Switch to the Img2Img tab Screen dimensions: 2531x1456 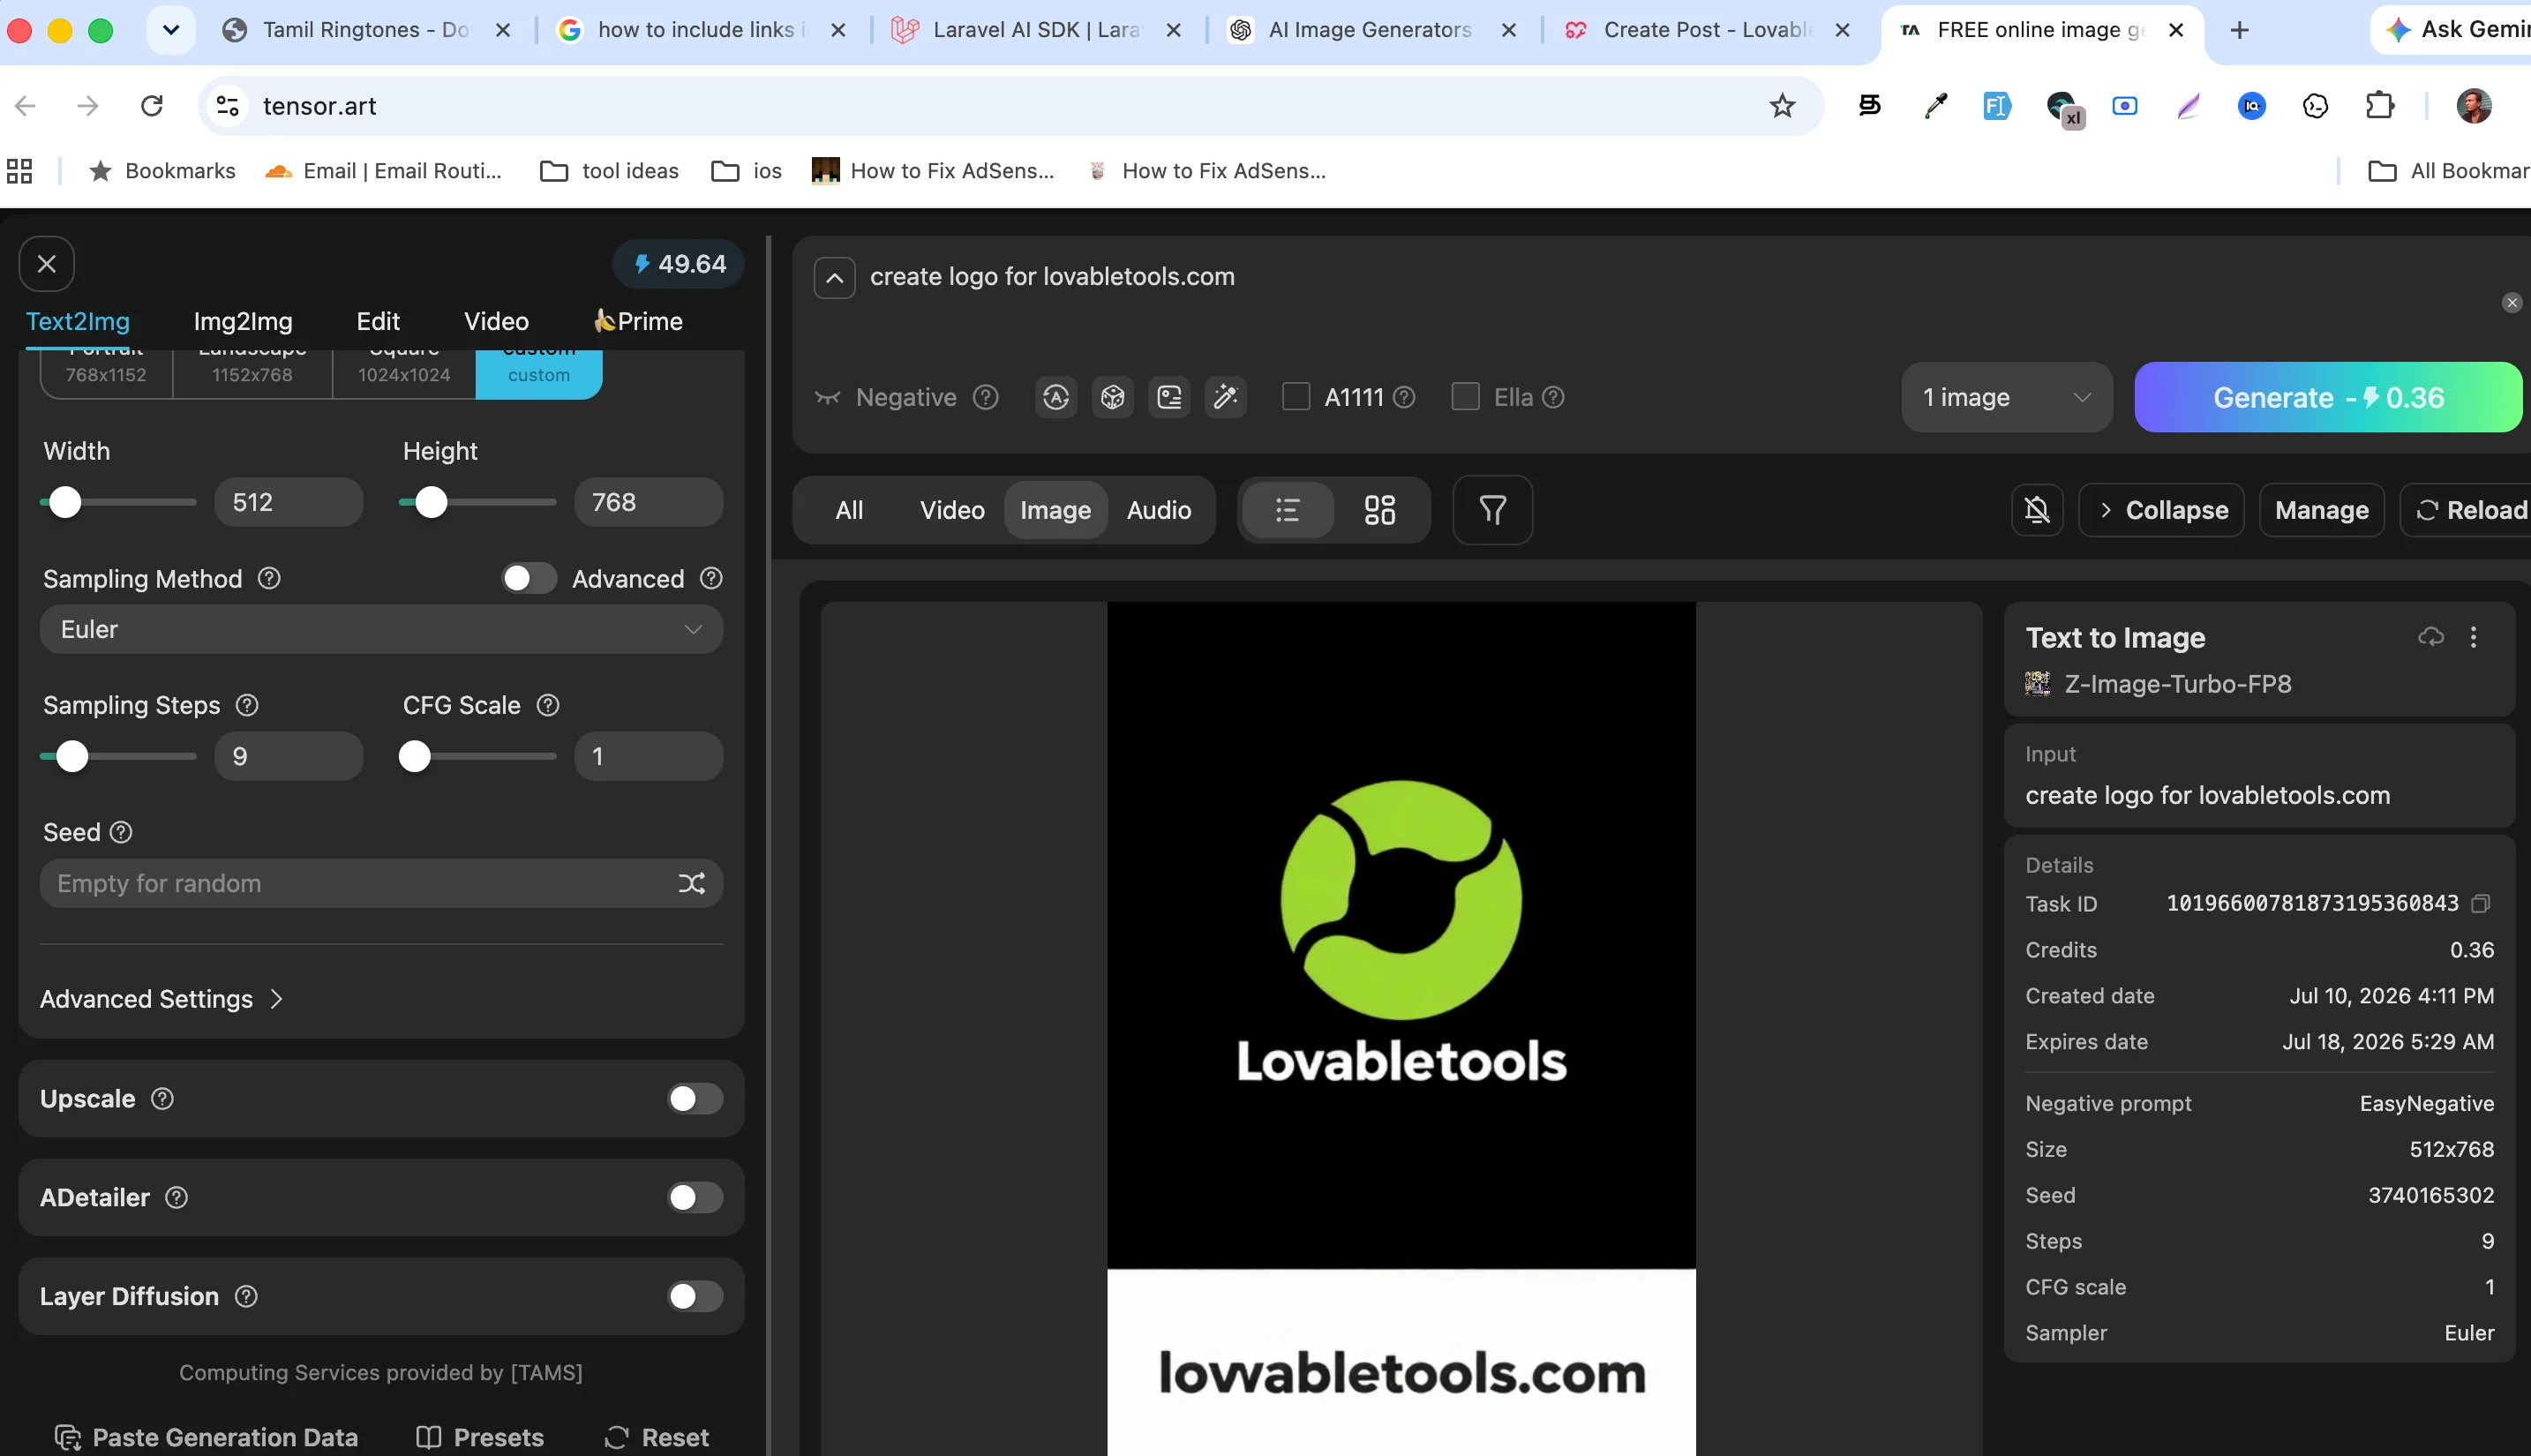pos(243,321)
